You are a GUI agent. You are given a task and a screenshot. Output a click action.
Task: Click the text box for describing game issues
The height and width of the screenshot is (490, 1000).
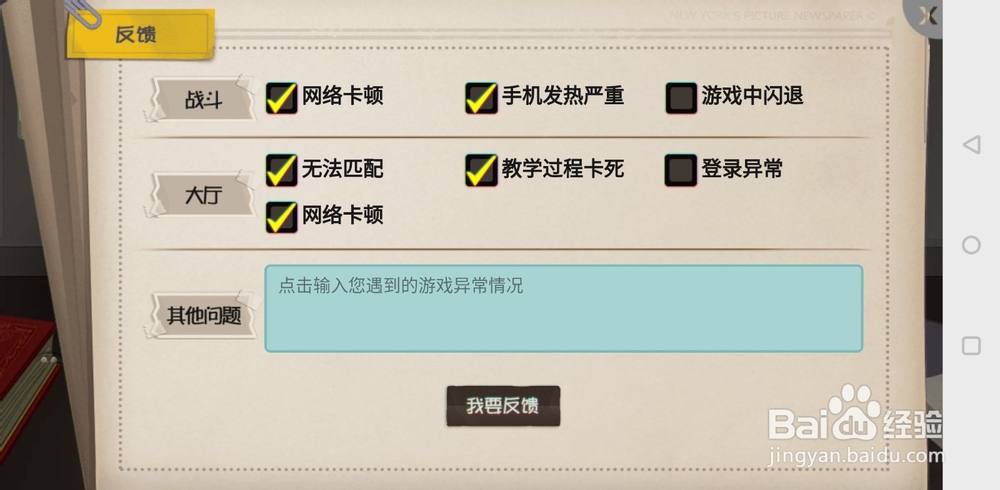pos(564,309)
